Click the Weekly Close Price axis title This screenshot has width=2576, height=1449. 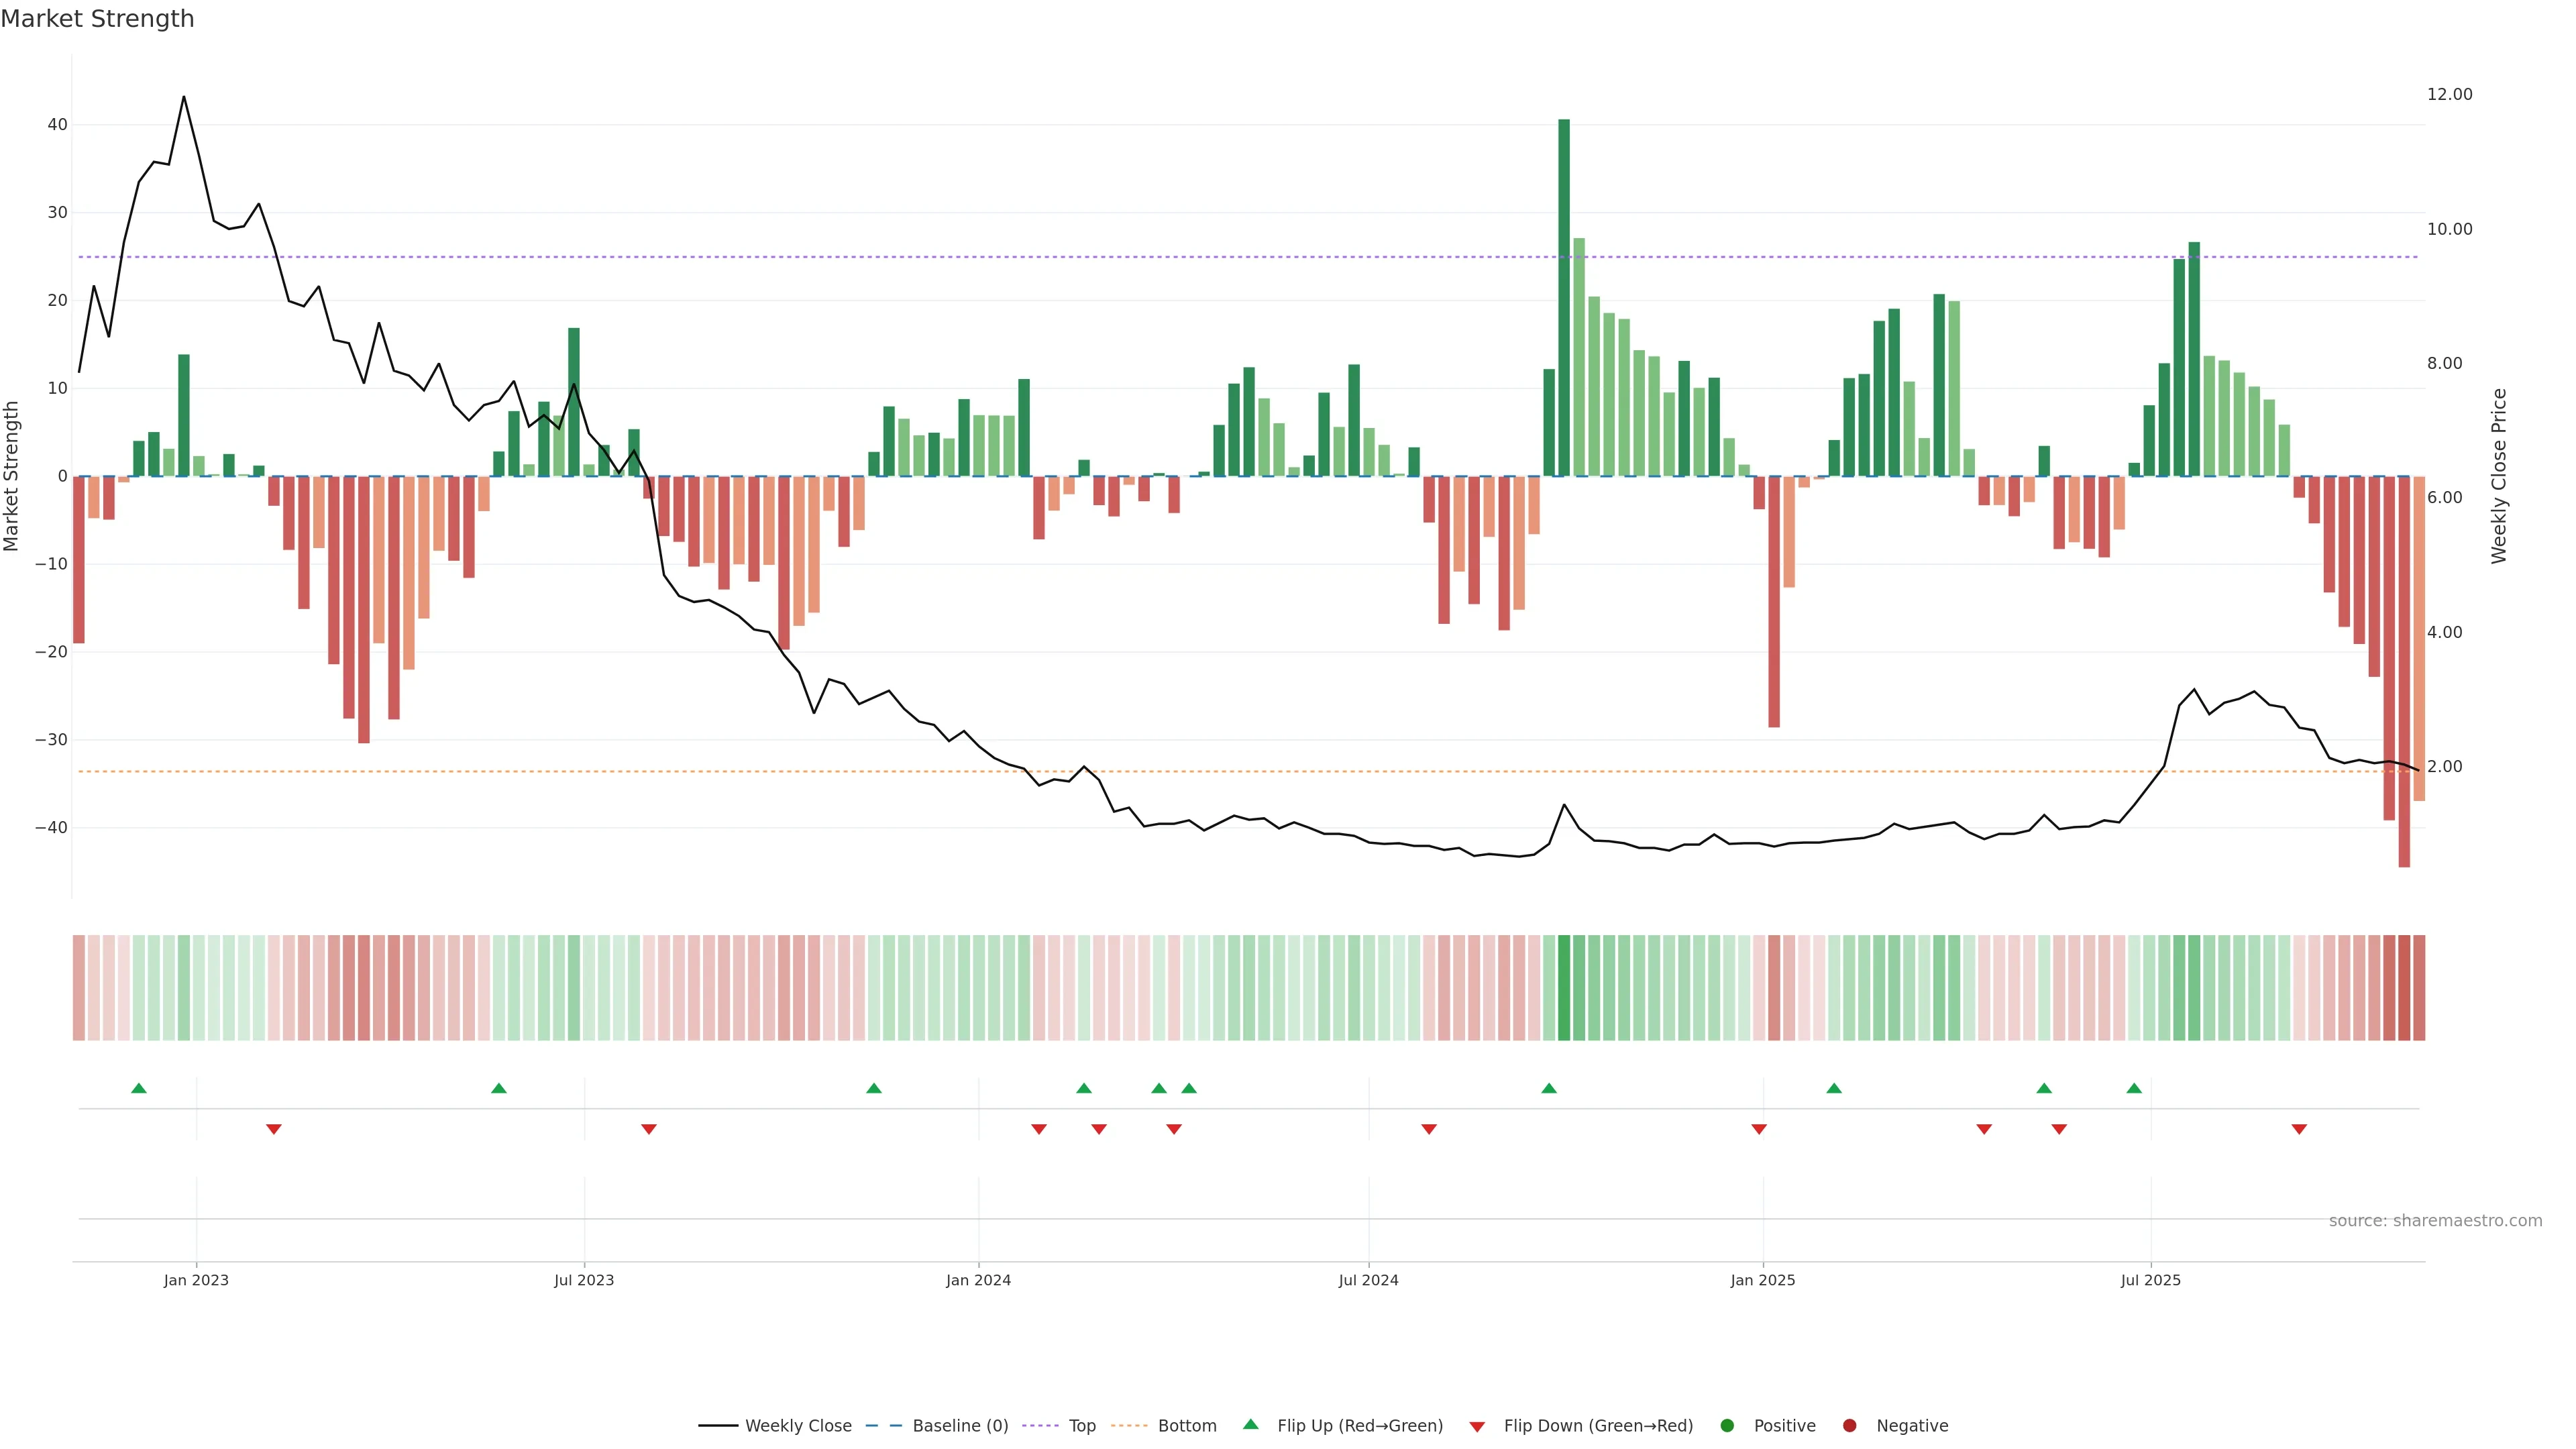point(2499,476)
